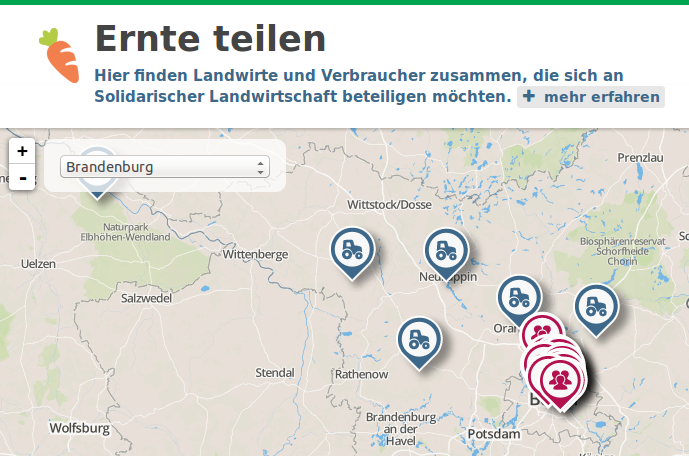Click the carrot logo icon
The image size is (689, 456).
click(x=60, y=56)
